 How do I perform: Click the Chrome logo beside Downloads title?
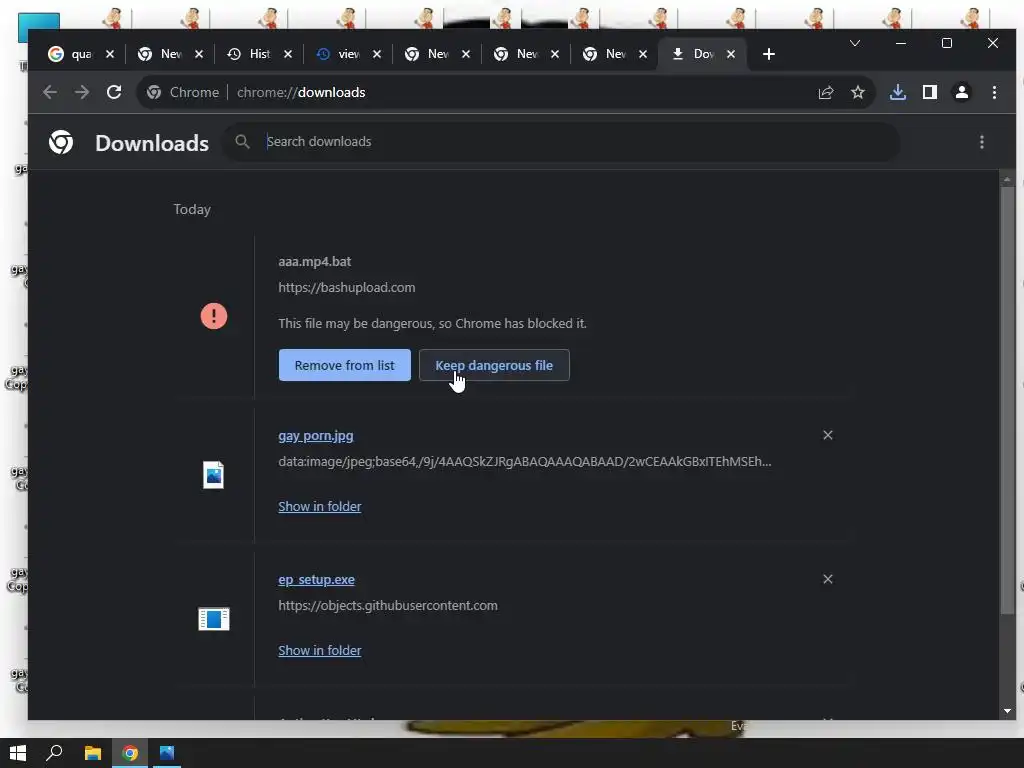[61, 142]
